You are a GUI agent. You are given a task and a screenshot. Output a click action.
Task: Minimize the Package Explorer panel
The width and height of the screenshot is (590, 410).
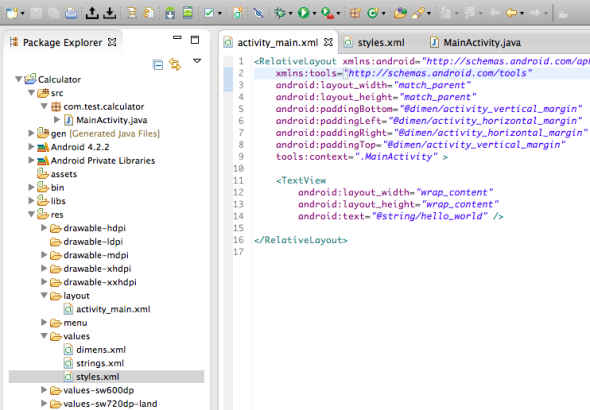pyautogui.click(x=177, y=38)
